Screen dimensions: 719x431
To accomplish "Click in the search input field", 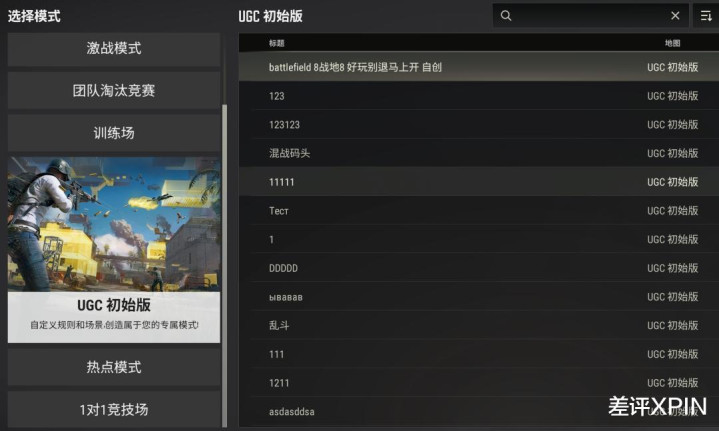I will pyautogui.click(x=591, y=16).
